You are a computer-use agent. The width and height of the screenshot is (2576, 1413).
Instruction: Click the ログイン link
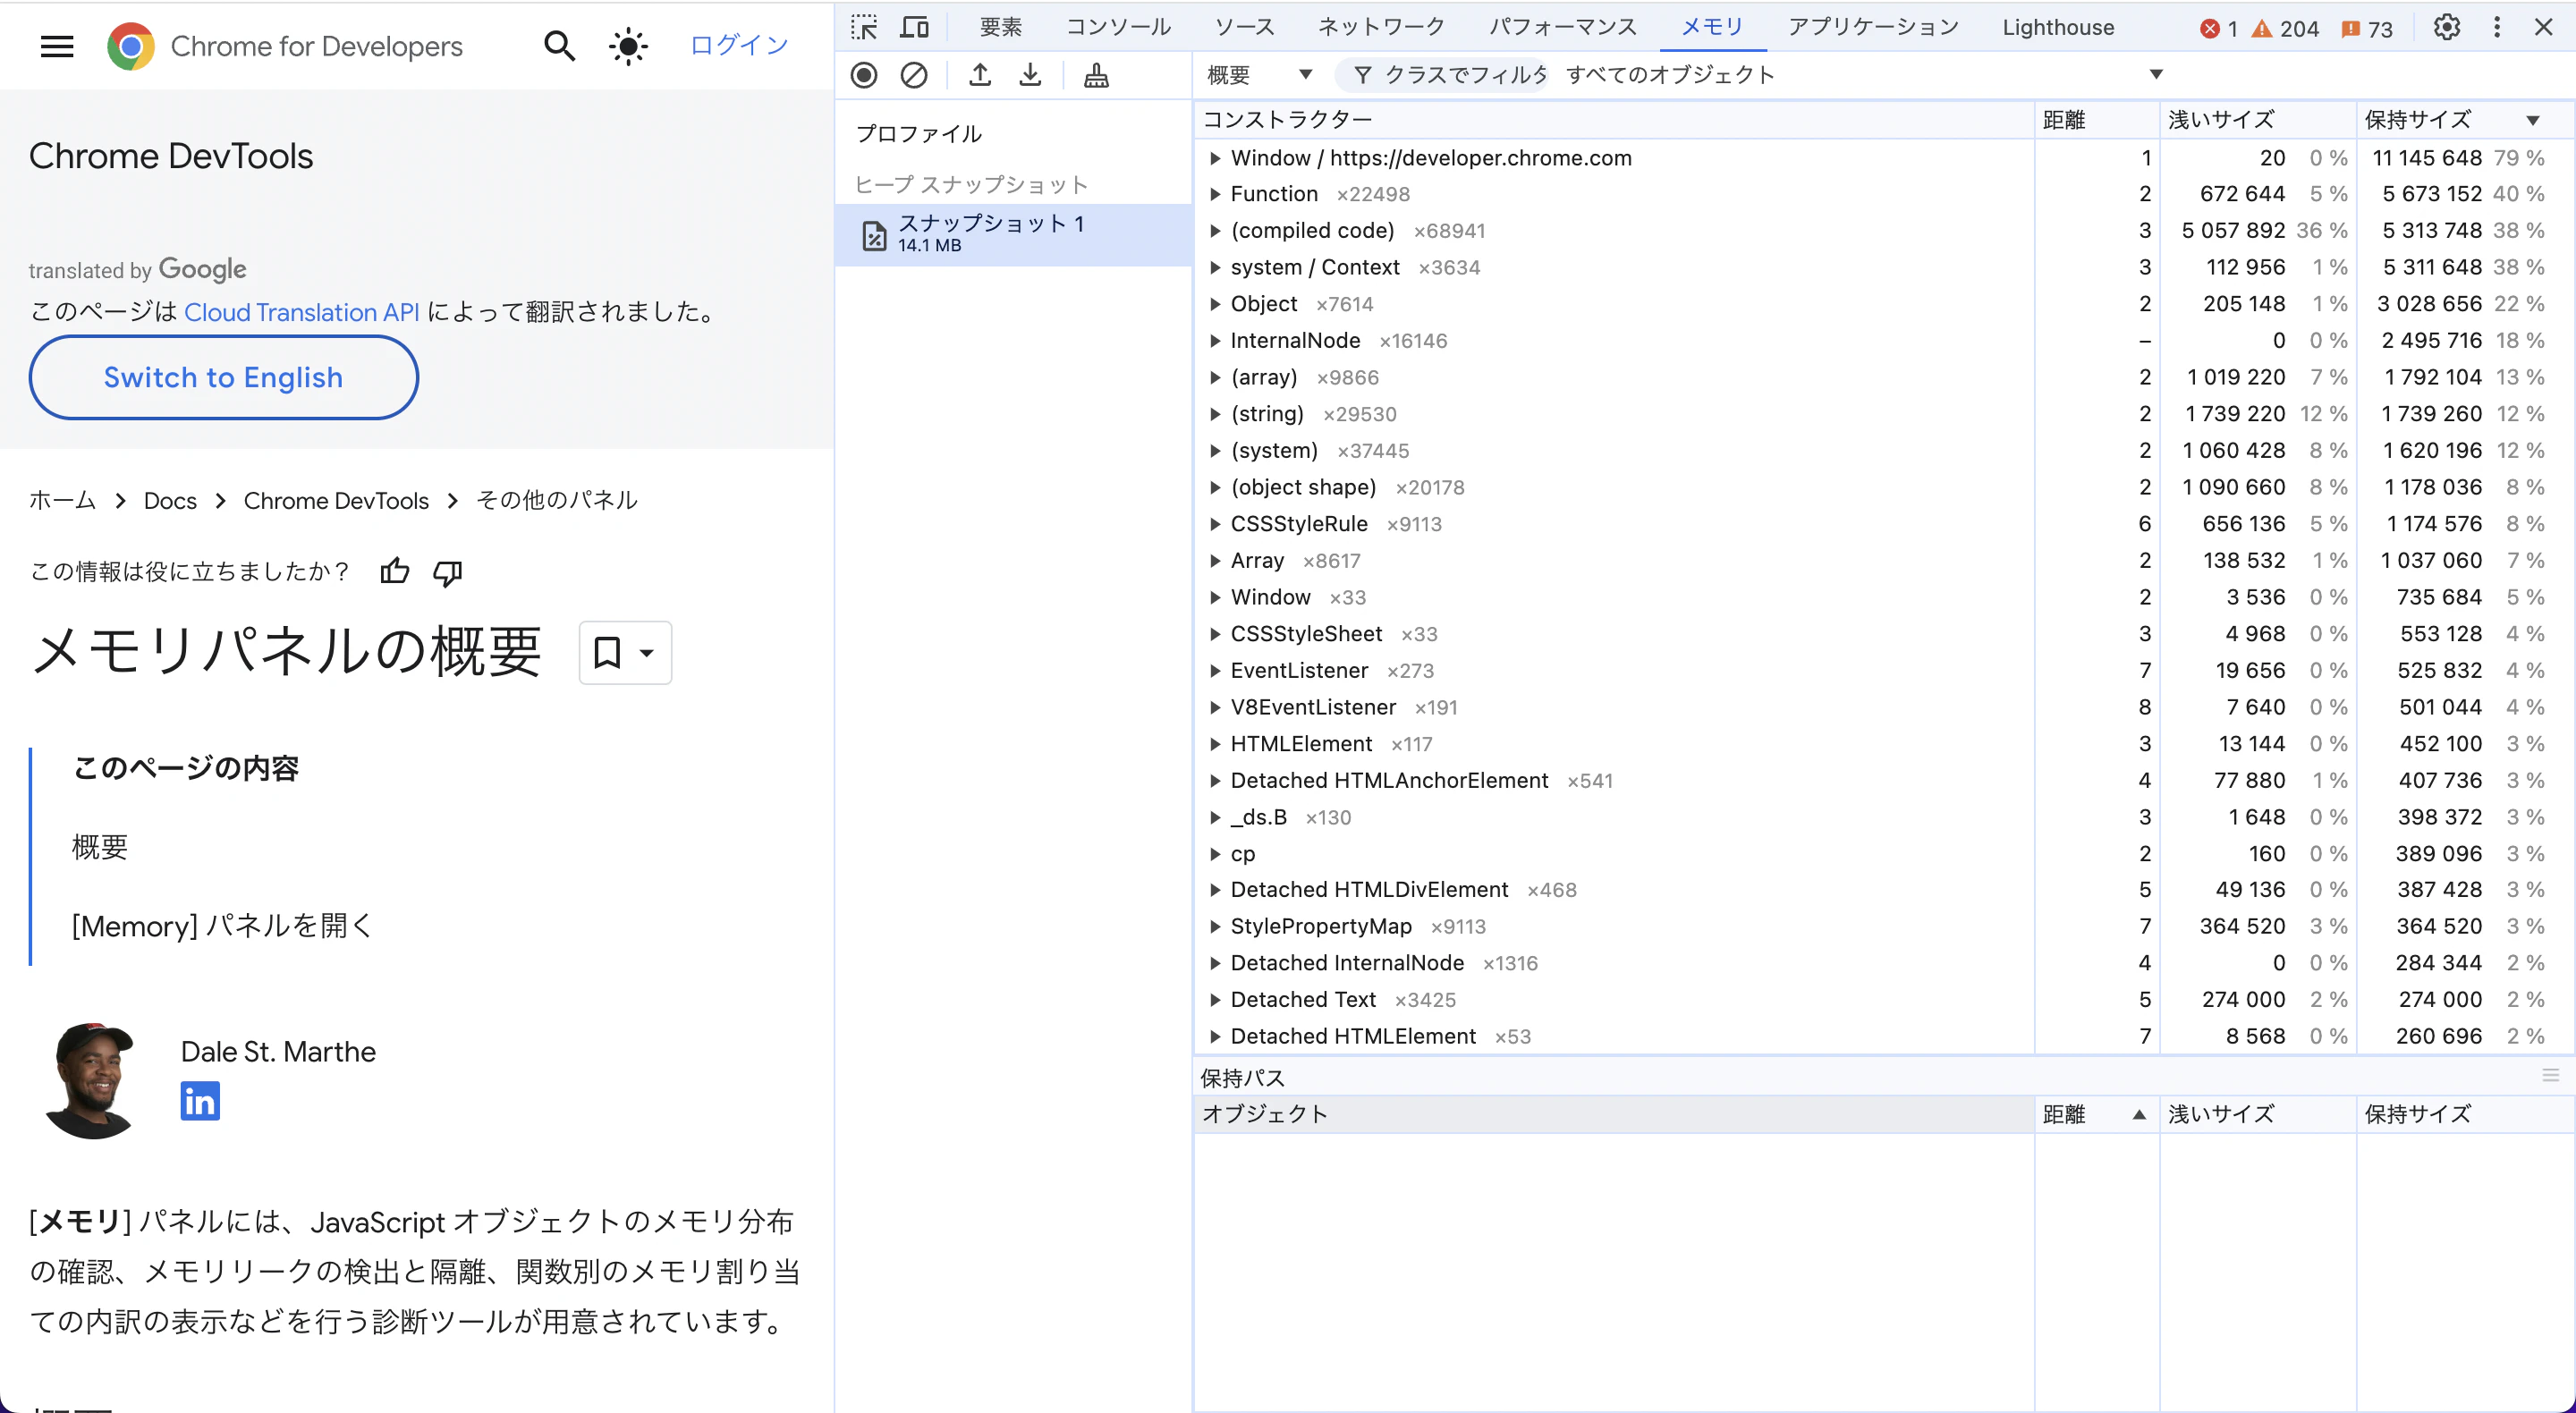click(739, 45)
